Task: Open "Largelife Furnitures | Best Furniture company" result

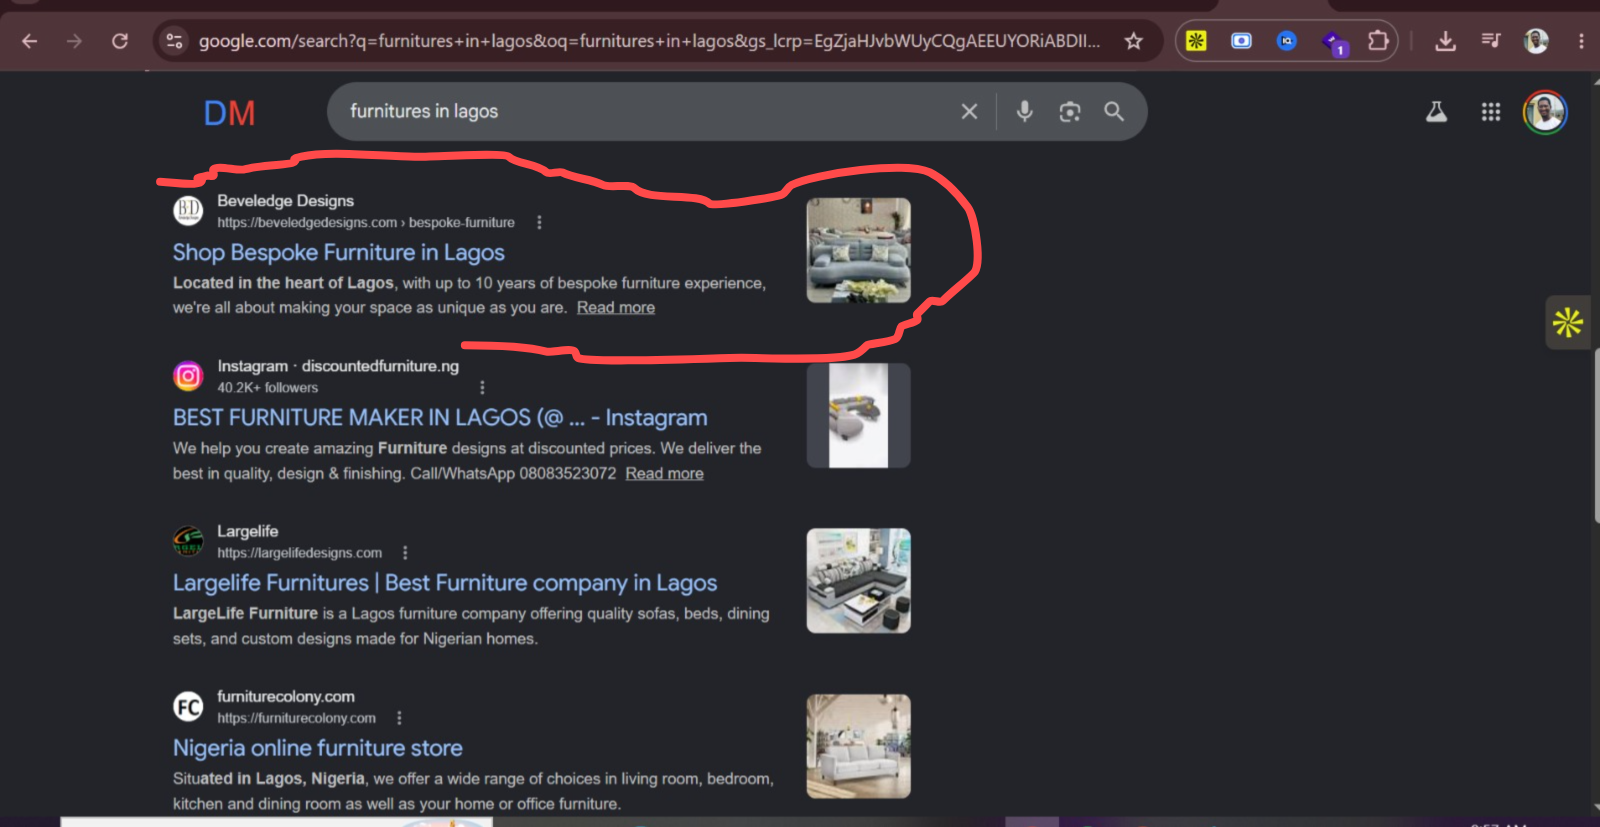Action: coord(445,583)
